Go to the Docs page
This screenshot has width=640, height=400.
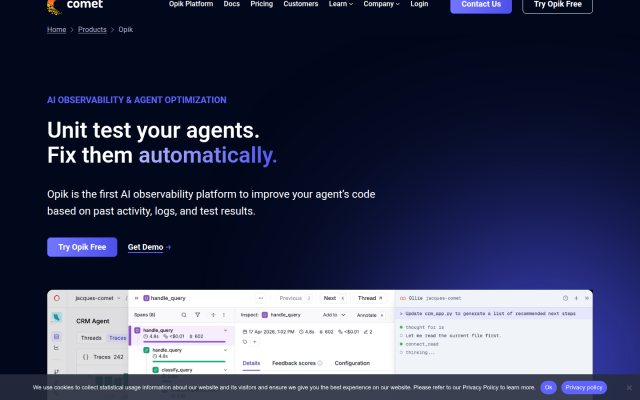click(x=231, y=4)
